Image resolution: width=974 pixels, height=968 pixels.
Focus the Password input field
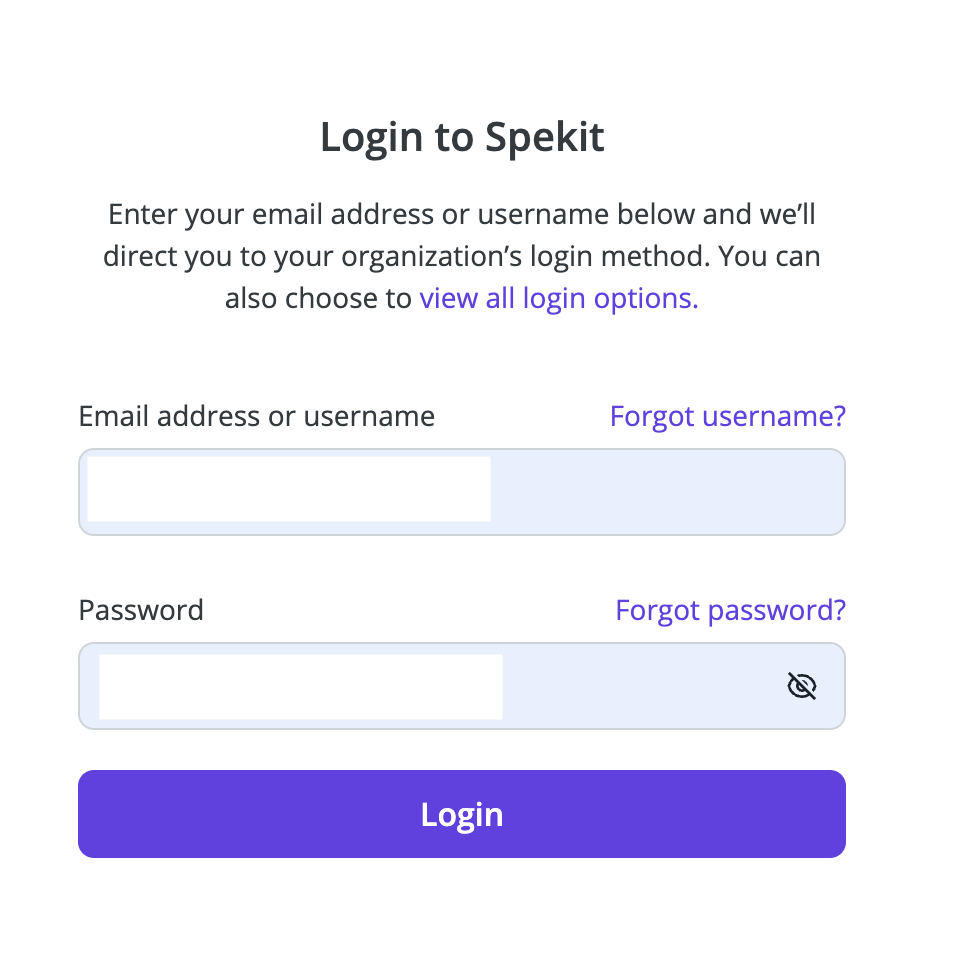point(462,686)
